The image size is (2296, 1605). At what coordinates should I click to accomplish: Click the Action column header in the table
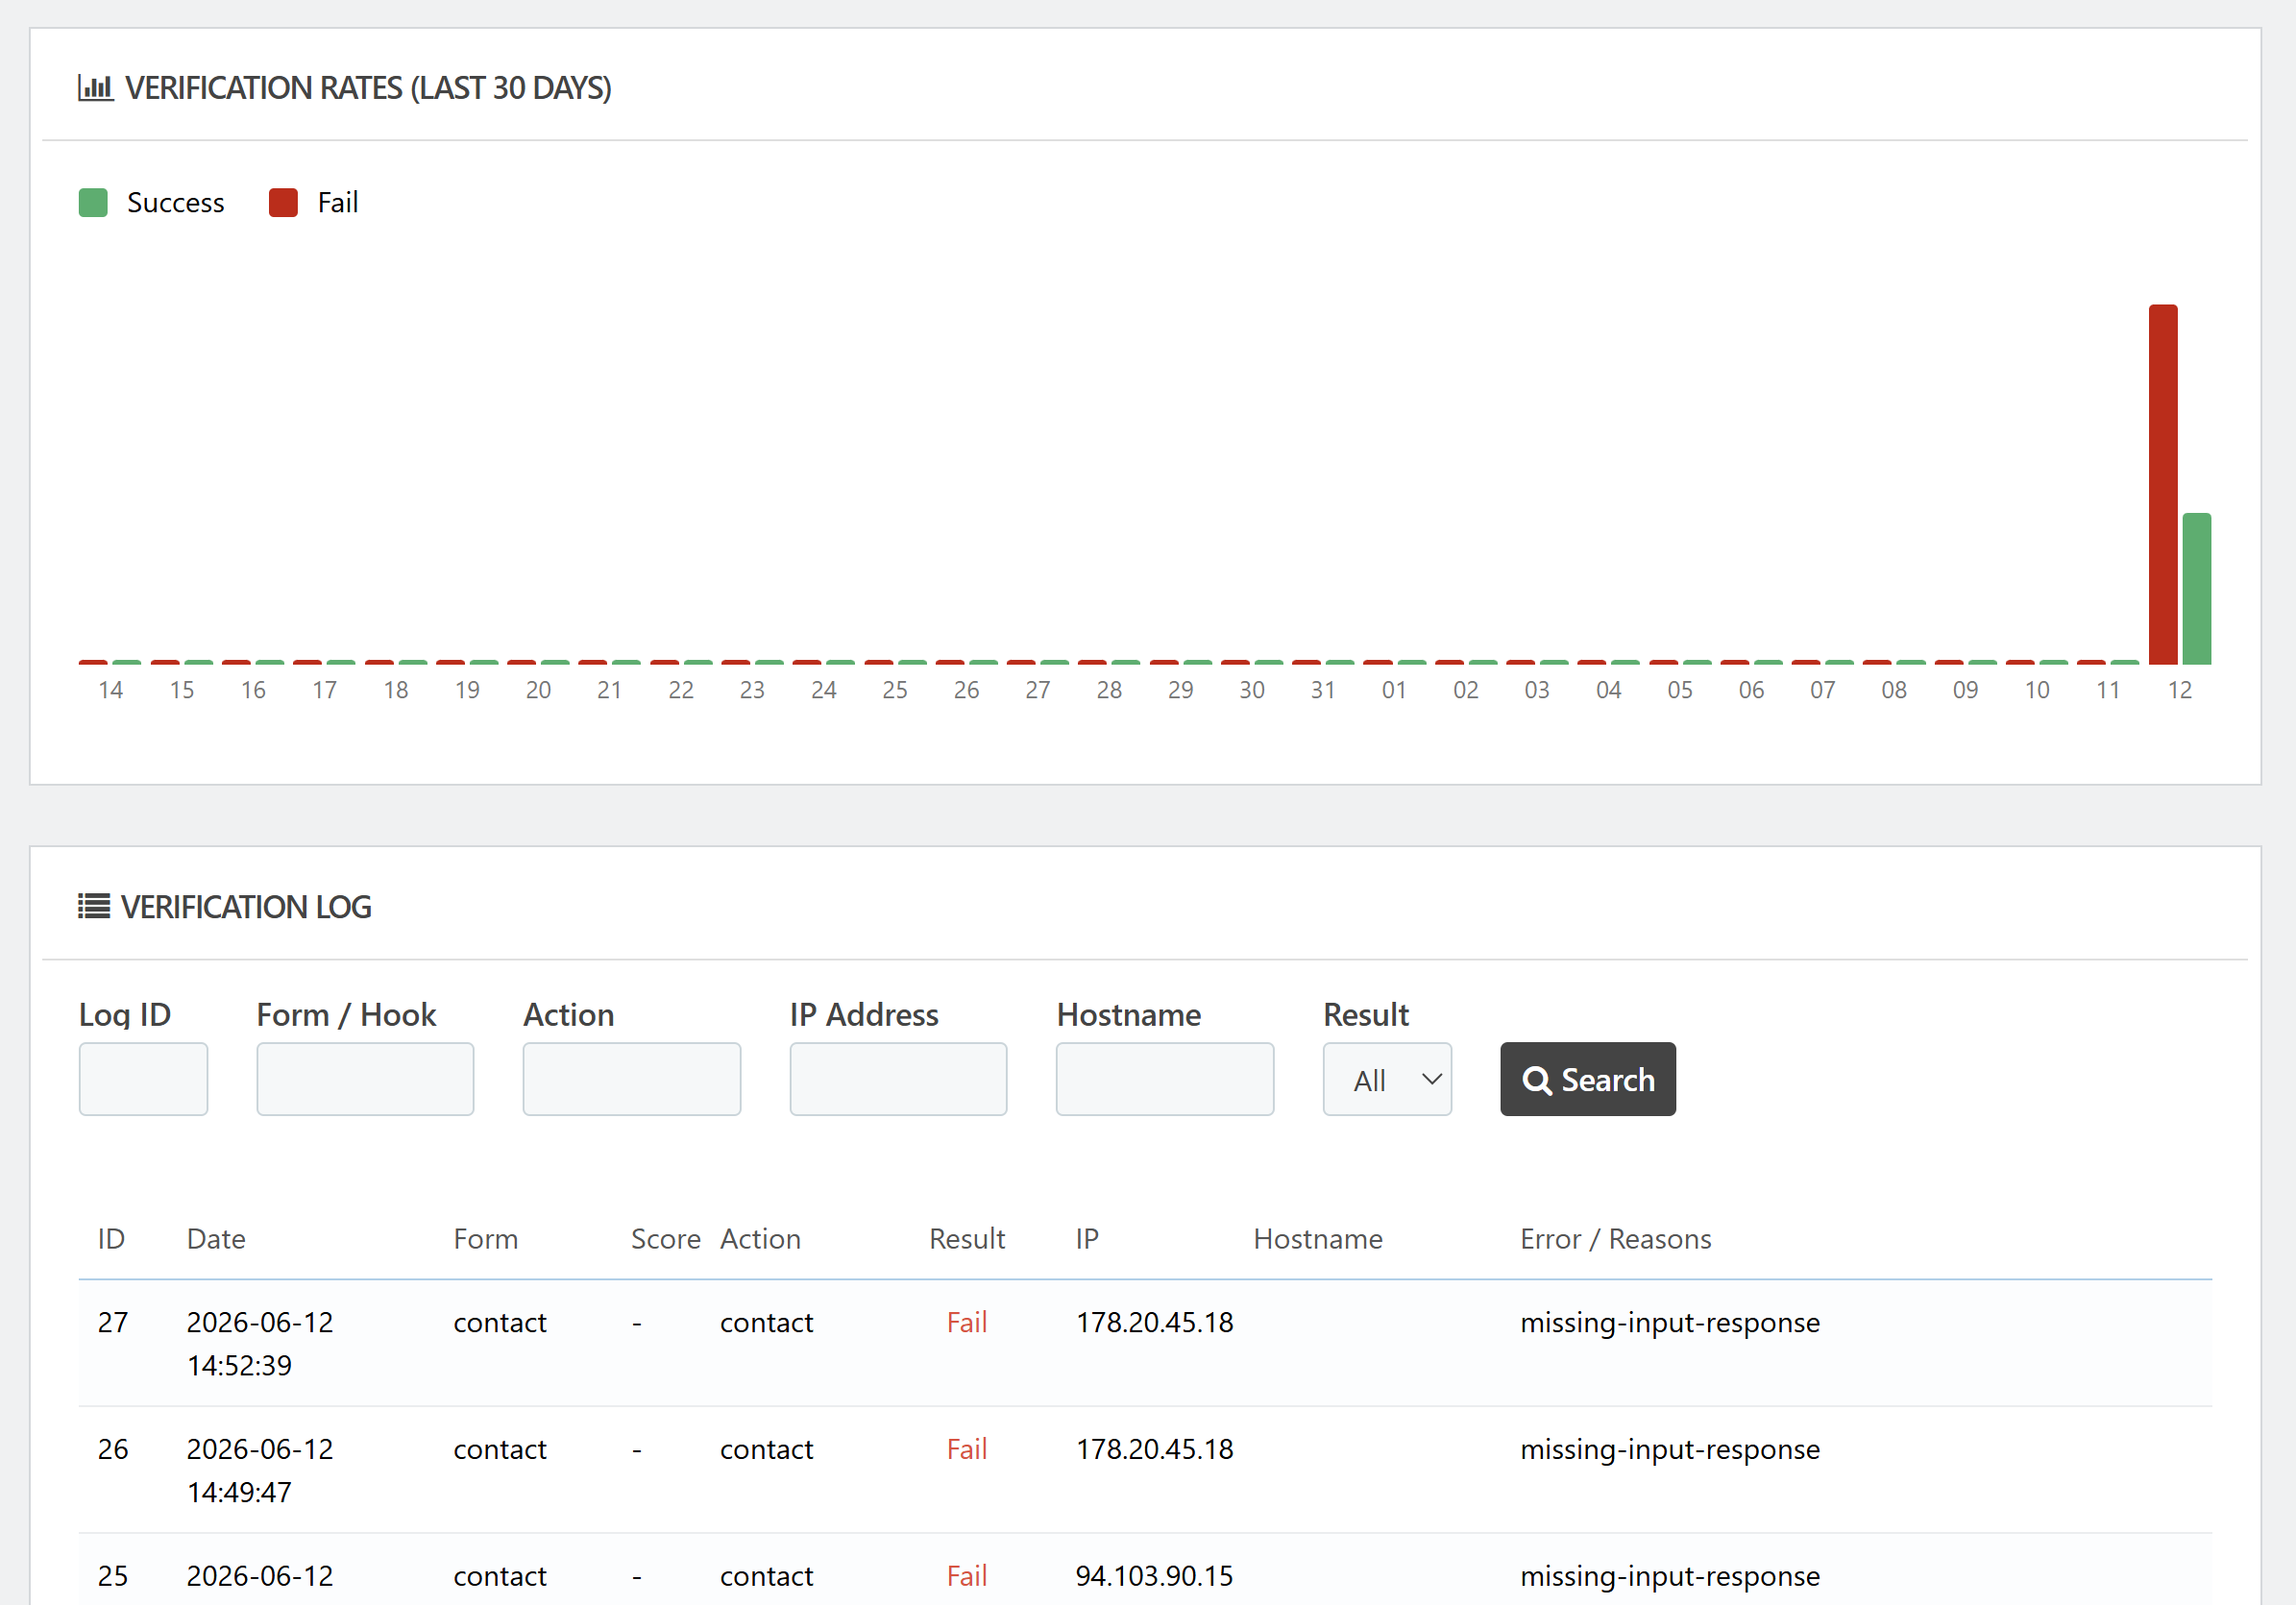760,1239
